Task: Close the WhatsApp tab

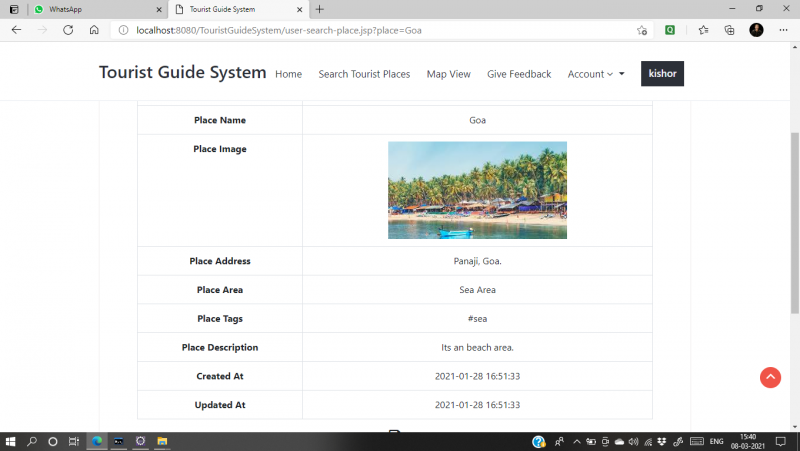Action: pyautogui.click(x=159, y=9)
